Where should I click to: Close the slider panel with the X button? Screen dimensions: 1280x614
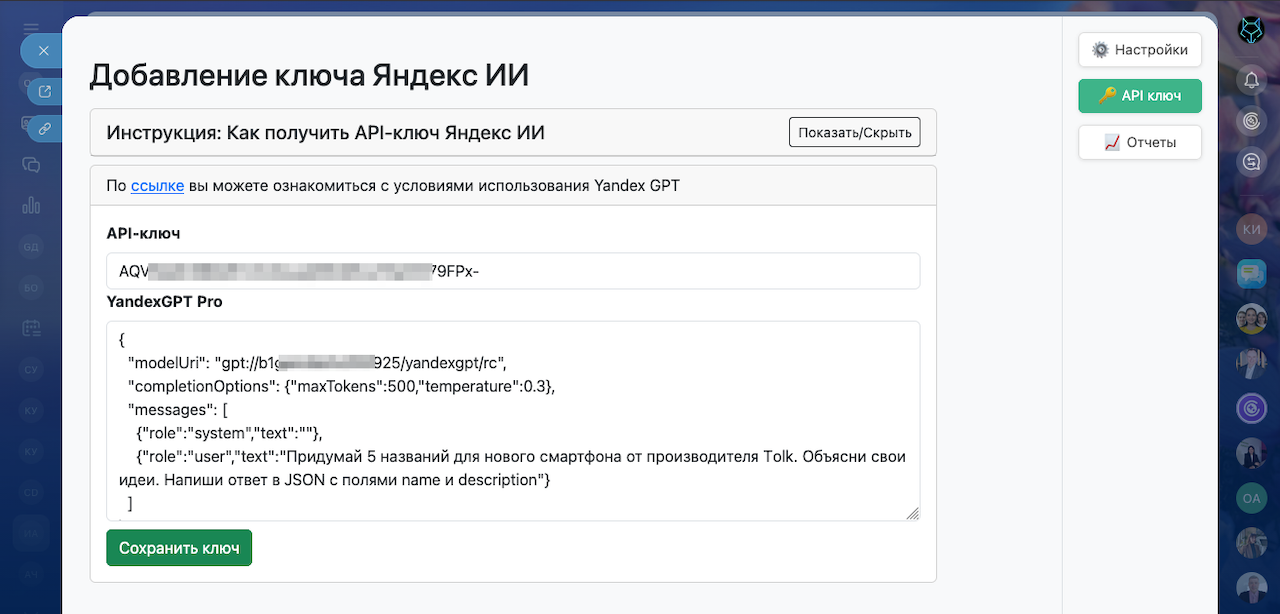point(43,50)
